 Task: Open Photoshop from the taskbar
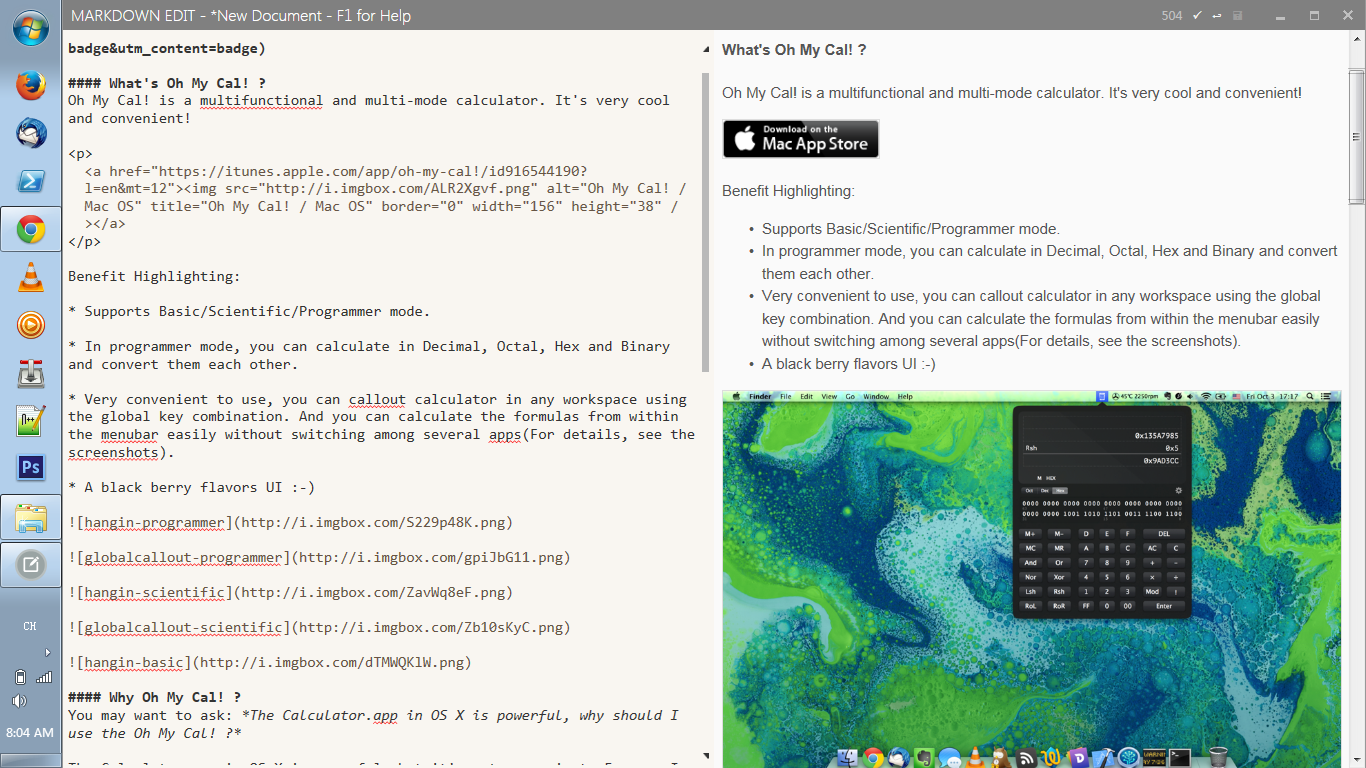(30, 468)
